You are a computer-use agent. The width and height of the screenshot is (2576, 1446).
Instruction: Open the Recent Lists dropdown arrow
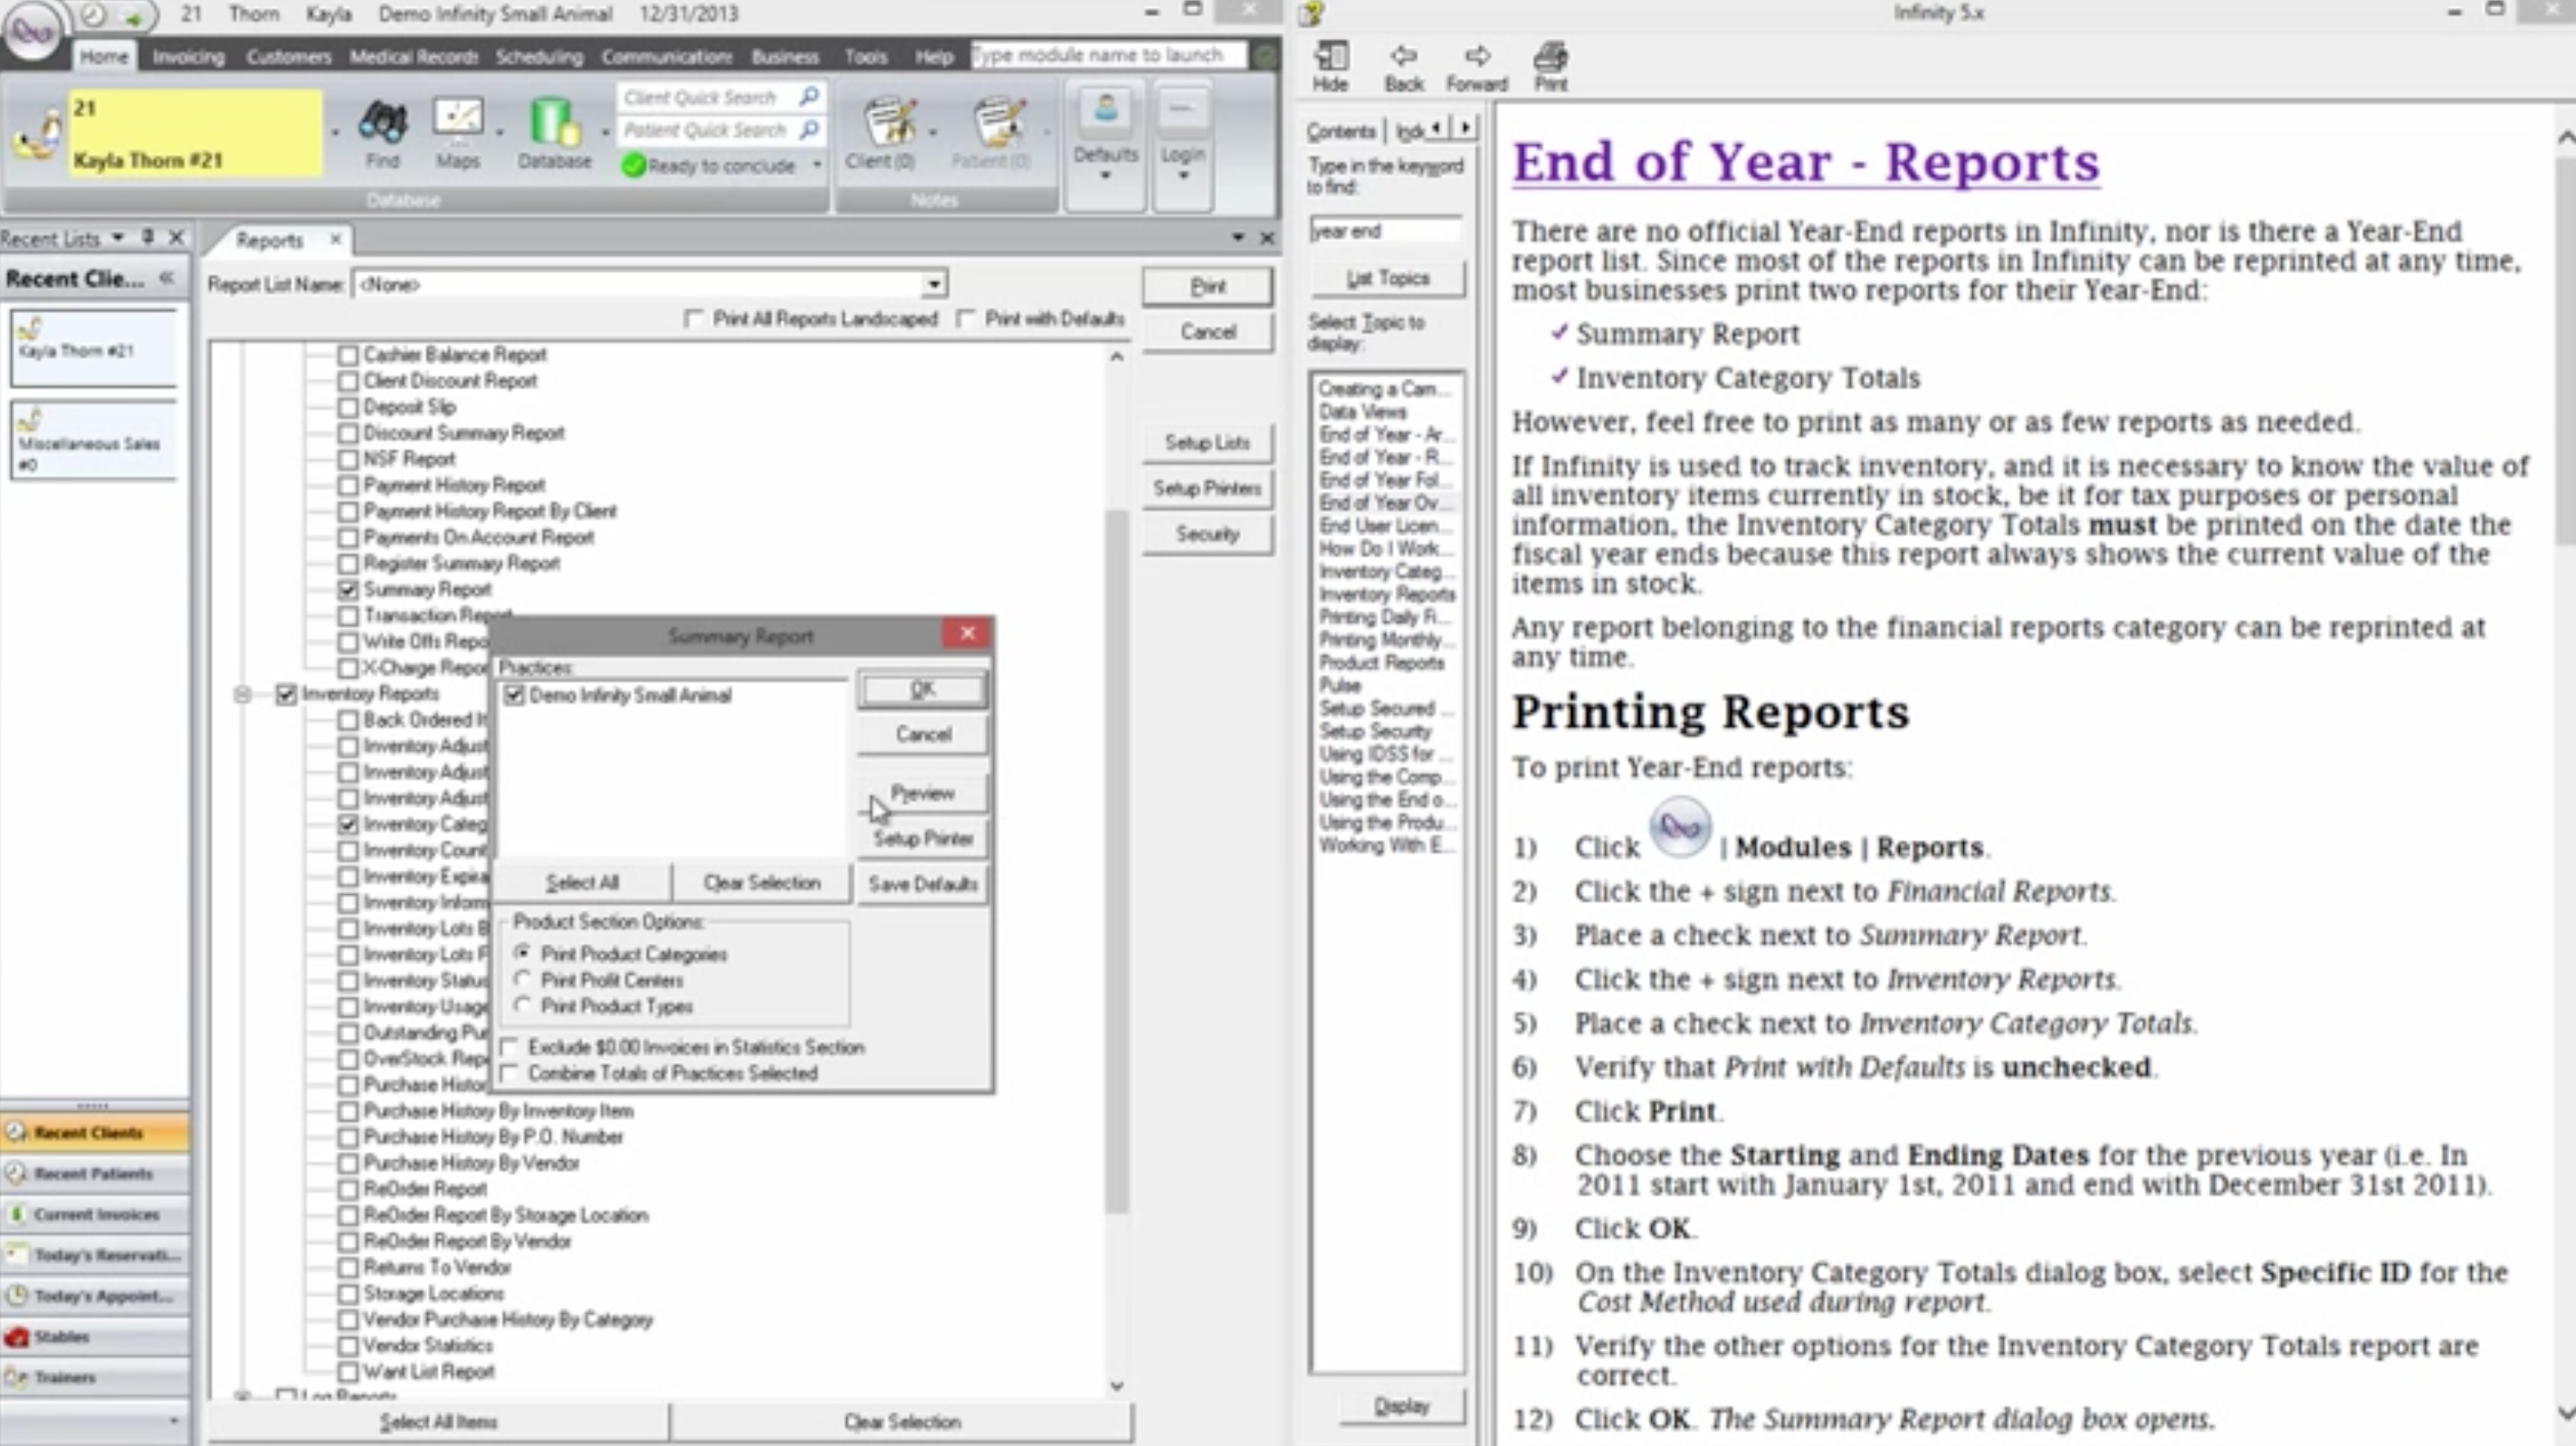(118, 238)
